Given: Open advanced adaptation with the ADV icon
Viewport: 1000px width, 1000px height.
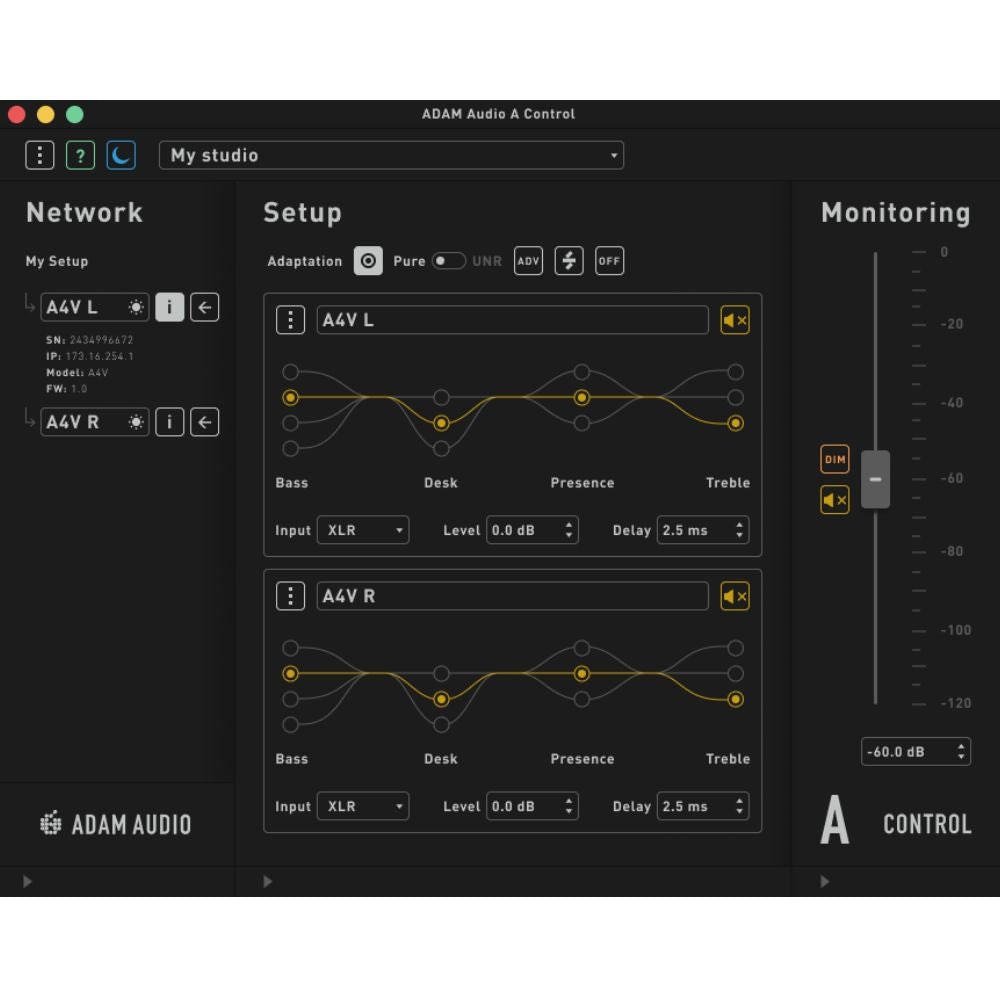Looking at the screenshot, I should point(528,260).
